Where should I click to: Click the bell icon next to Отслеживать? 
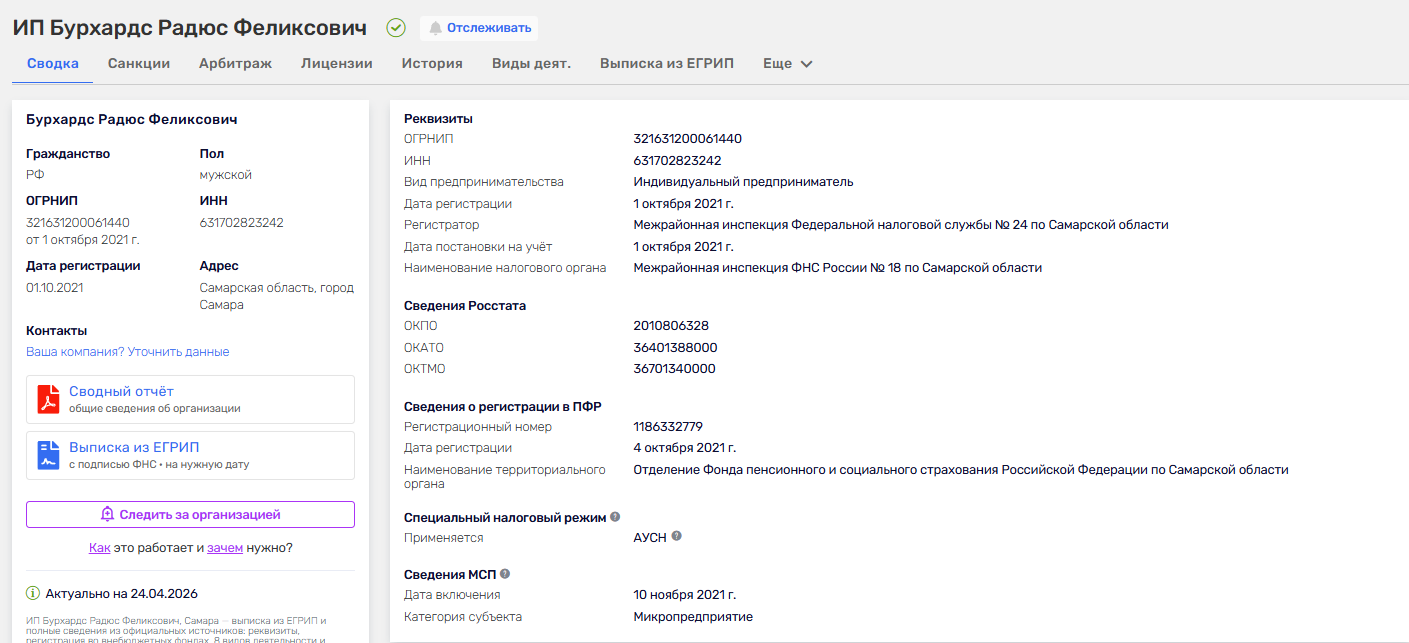coord(435,28)
